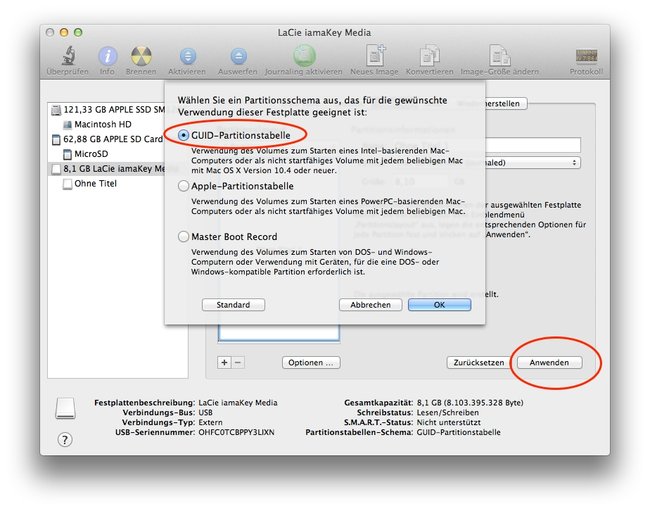The height and width of the screenshot is (511, 650).
Task: Confirm the partition scheme with OK
Action: point(439,305)
